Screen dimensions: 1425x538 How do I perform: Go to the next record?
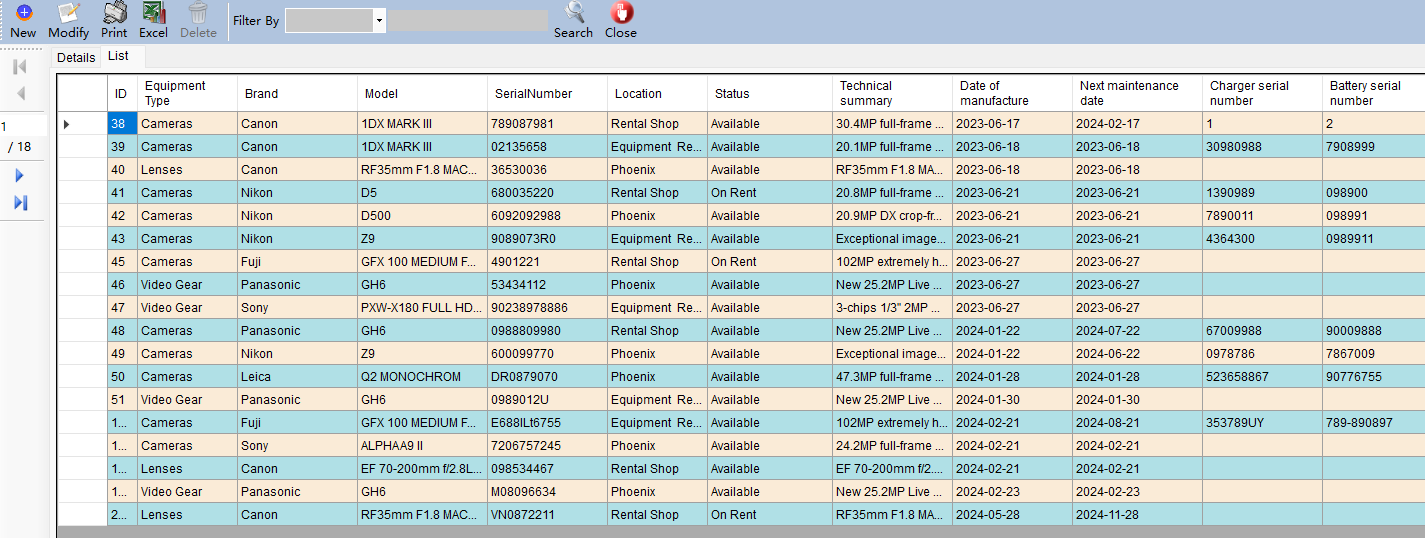pos(19,176)
